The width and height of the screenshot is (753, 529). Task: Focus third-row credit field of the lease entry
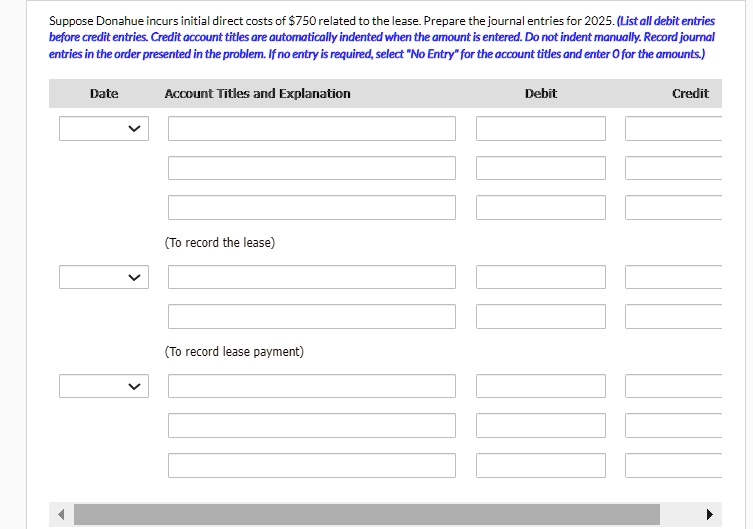pyautogui.click(x=674, y=207)
